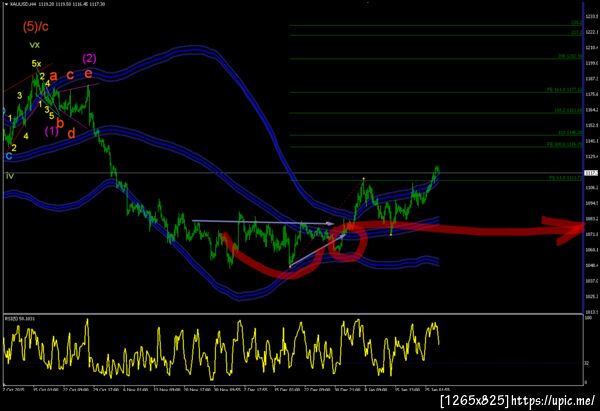600x411 pixels.
Task: Click the FE 61.8 Fibonacci level label
Action: 566,178
